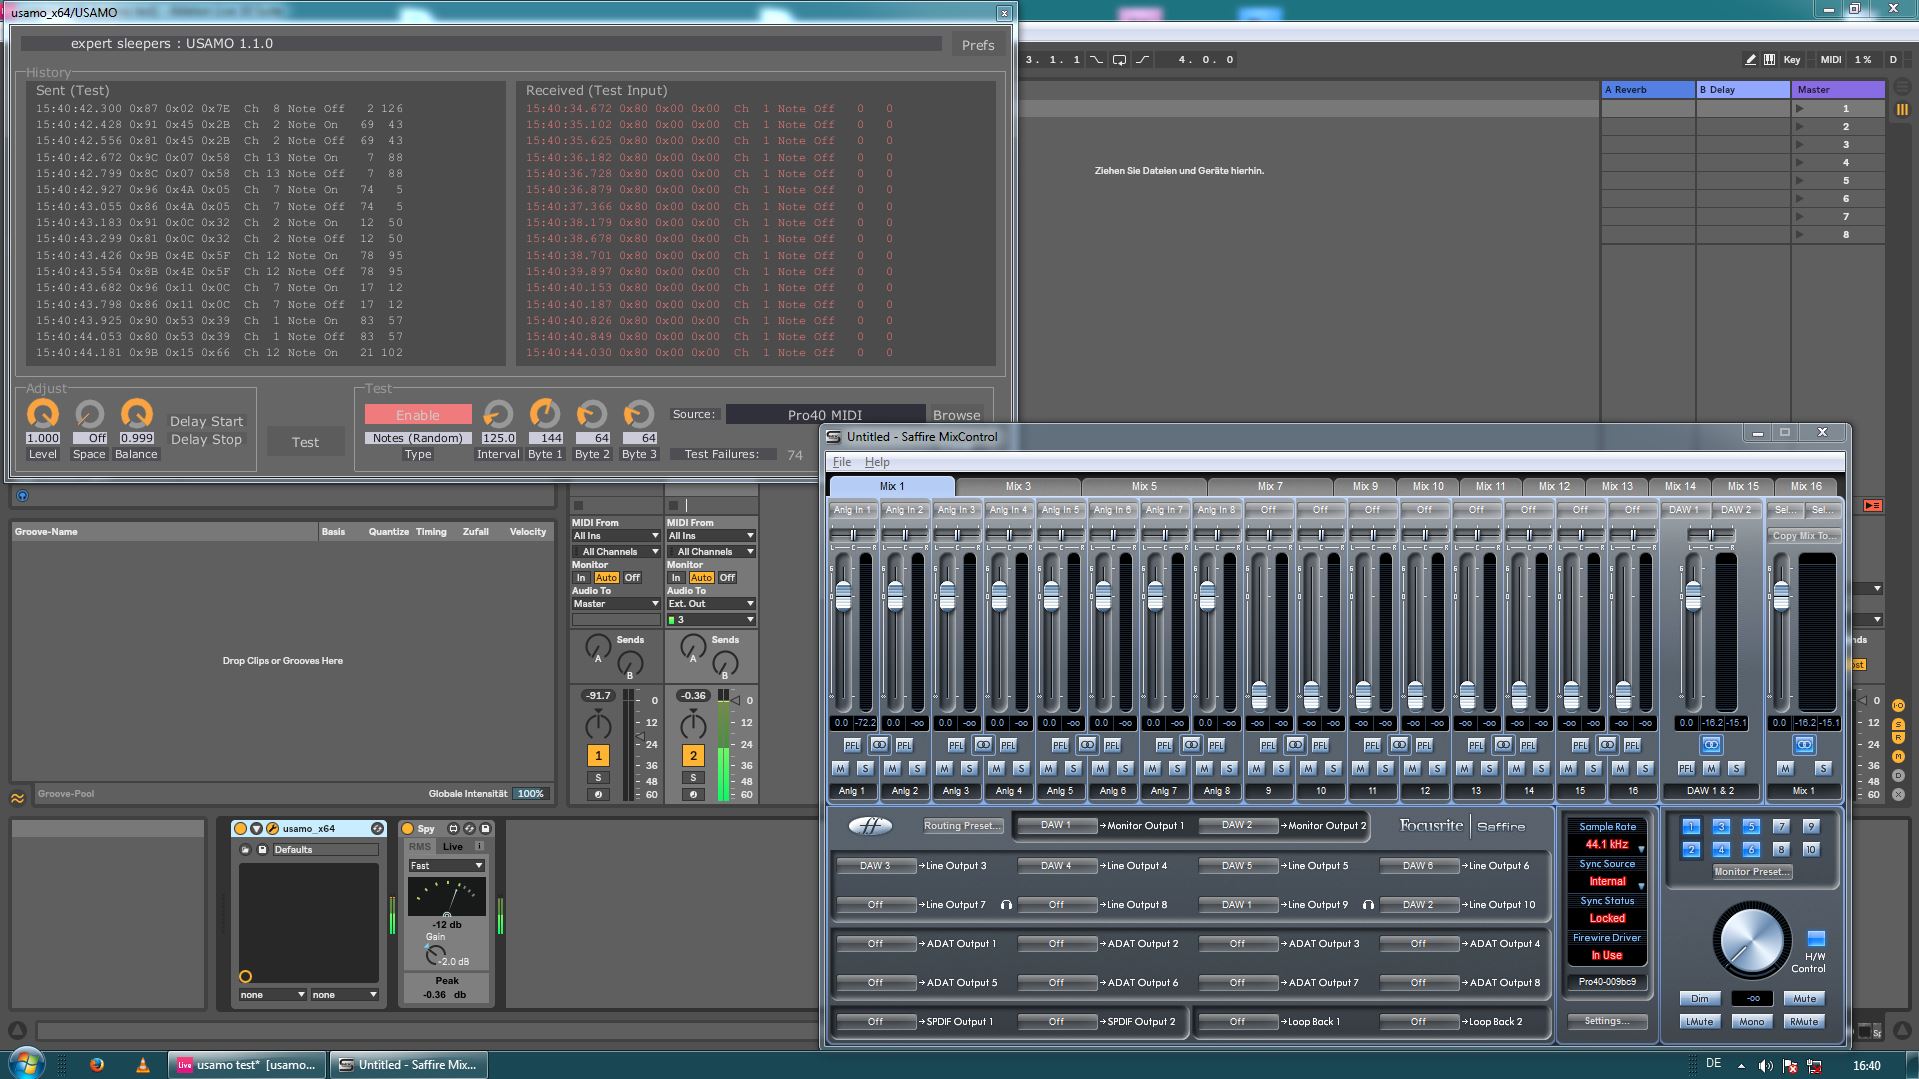
Task: Switch to Mix 5 tab
Action: pyautogui.click(x=1144, y=486)
